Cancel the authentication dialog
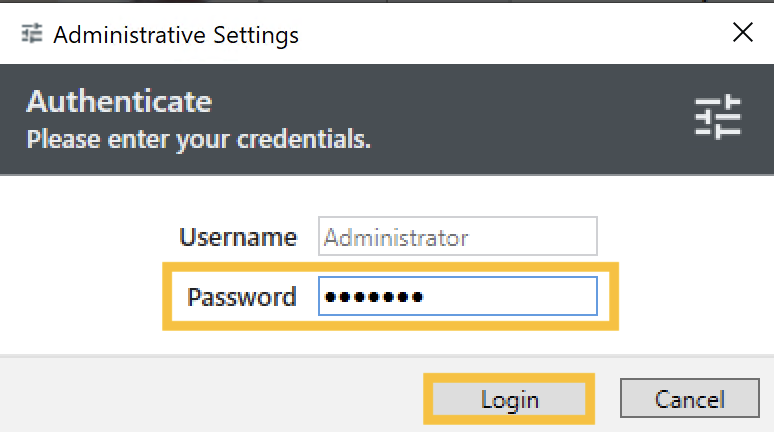 pyautogui.click(x=690, y=398)
